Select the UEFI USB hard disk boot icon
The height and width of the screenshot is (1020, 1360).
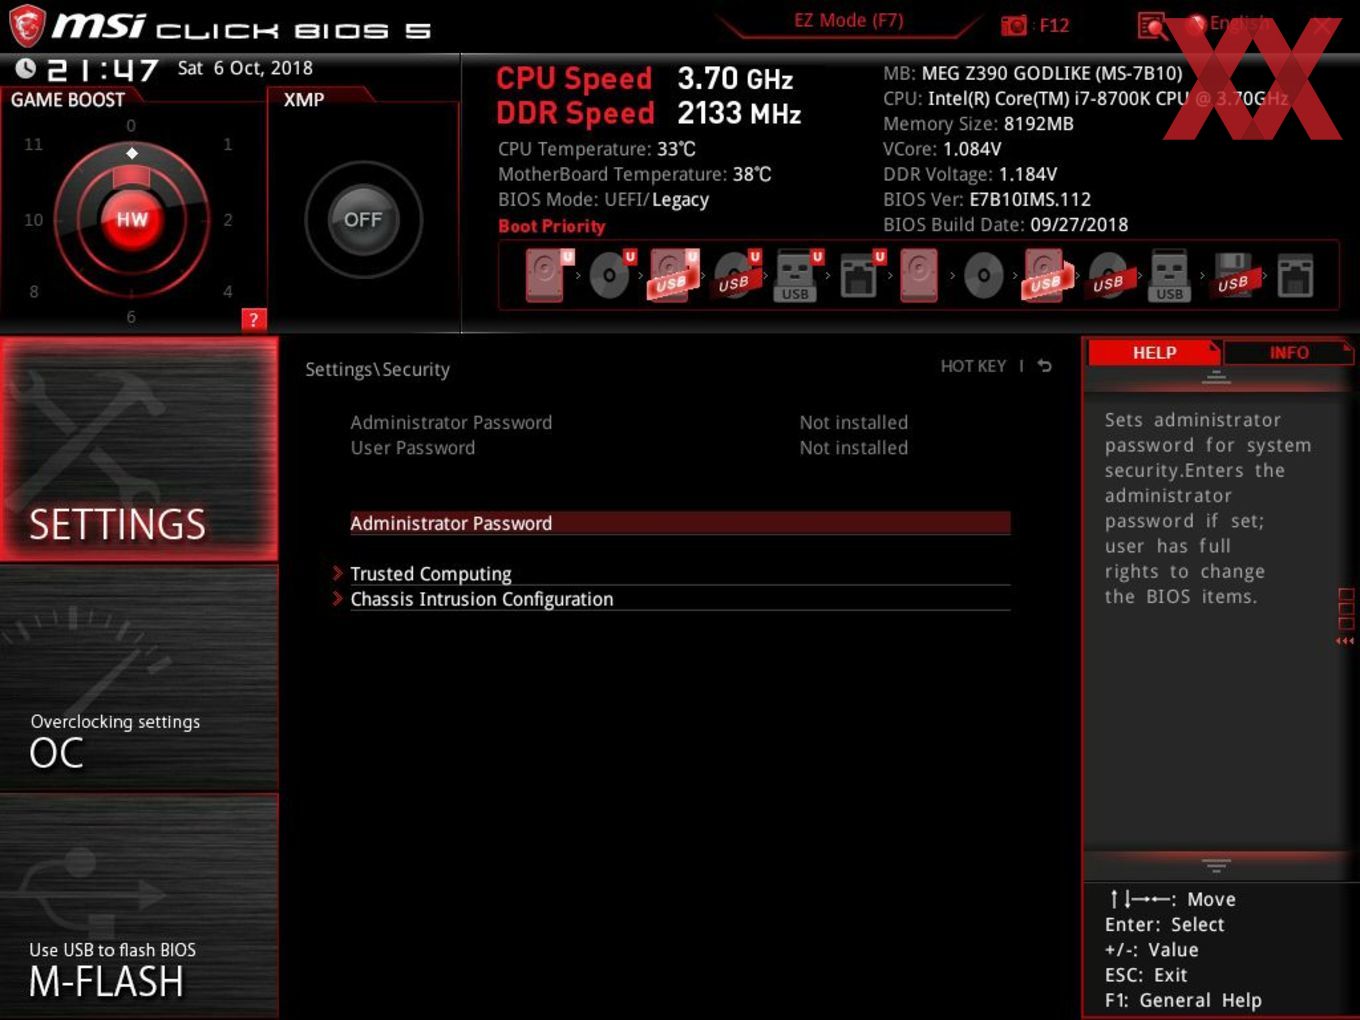(673, 275)
